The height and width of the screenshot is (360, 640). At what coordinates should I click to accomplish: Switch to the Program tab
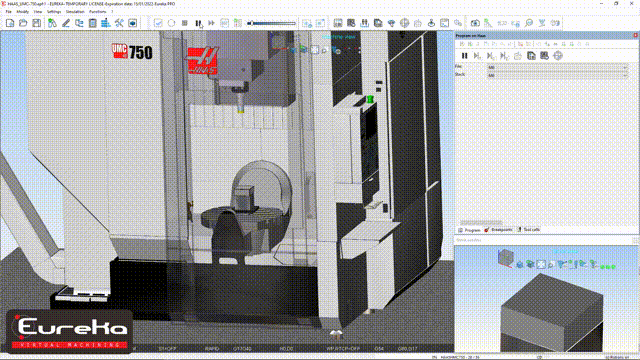(x=469, y=230)
